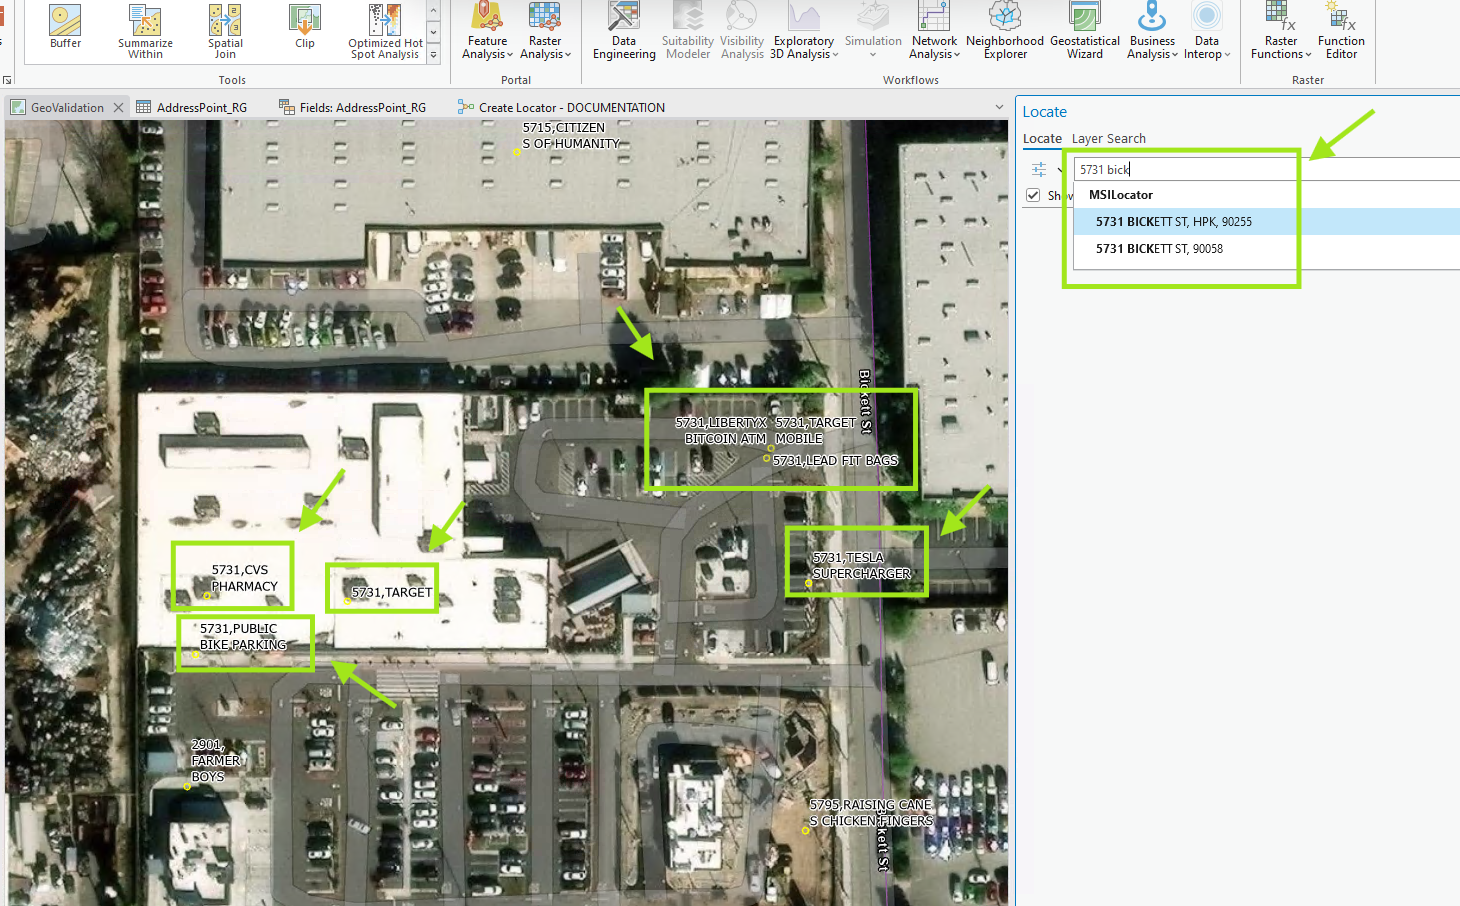Click the 5715,CITIZENS OF HUMANITY point
The height and width of the screenshot is (906, 1460).
(x=516, y=152)
